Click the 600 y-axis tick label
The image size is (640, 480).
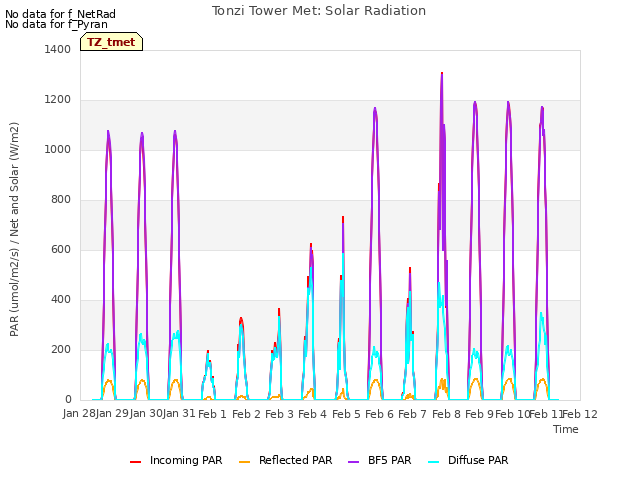[x=61, y=249]
